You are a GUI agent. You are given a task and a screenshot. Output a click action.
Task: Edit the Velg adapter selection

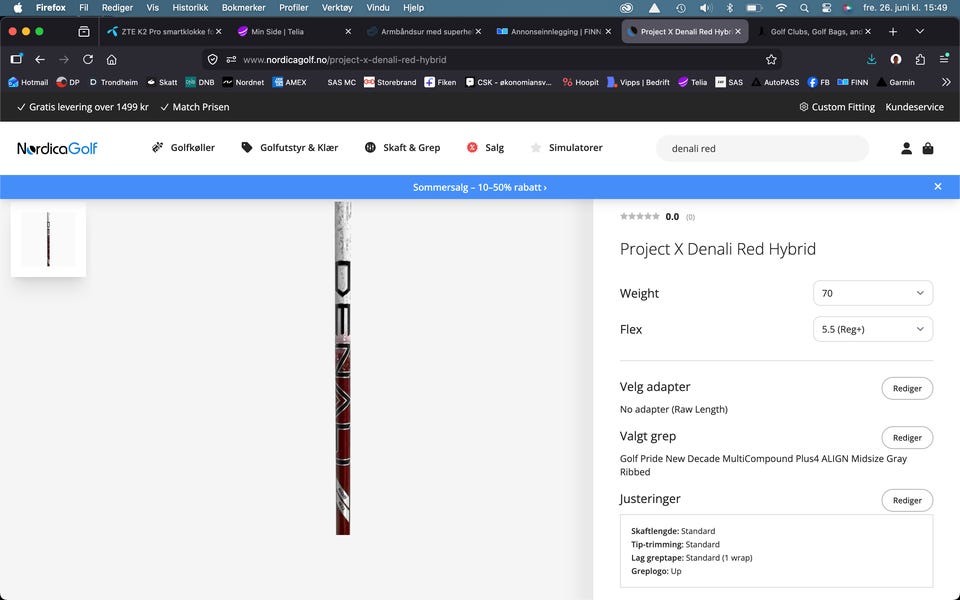click(907, 388)
